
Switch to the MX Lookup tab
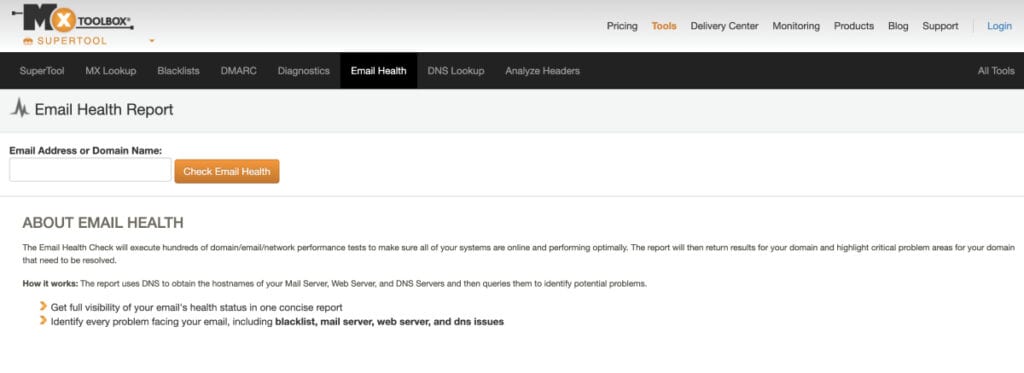(x=111, y=71)
